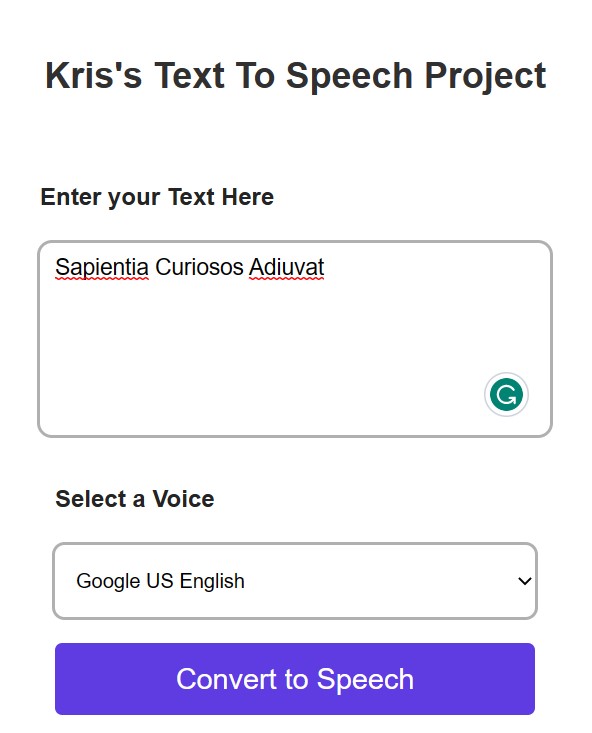This screenshot has height=733, width=592.
Task: Click the Select a Voice label
Action: [135, 499]
